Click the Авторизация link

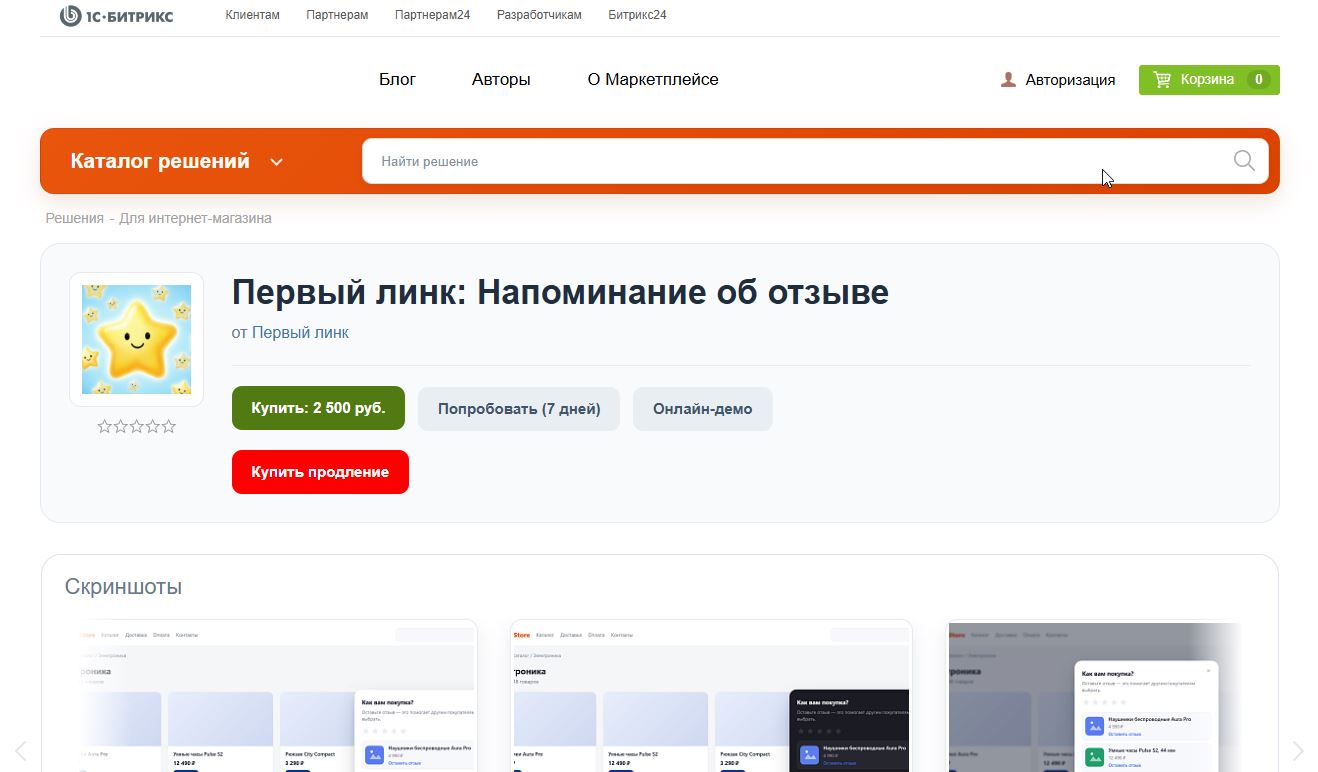coord(1070,80)
